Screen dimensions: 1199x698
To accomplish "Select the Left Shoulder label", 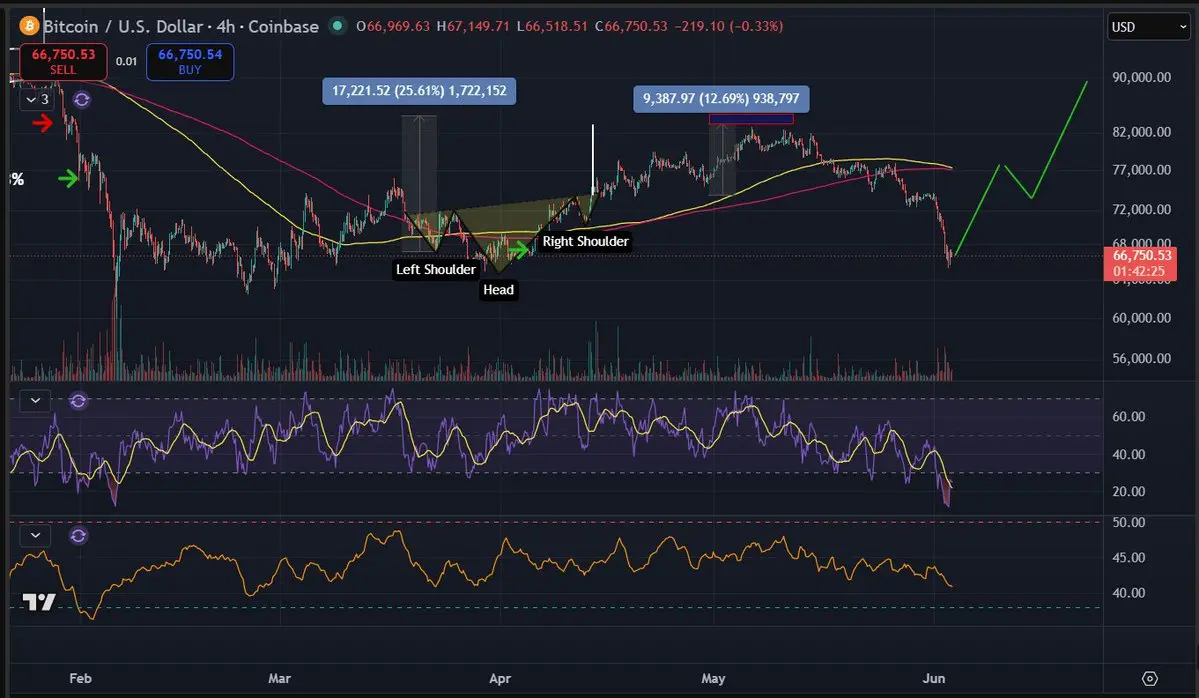I will tap(435, 269).
